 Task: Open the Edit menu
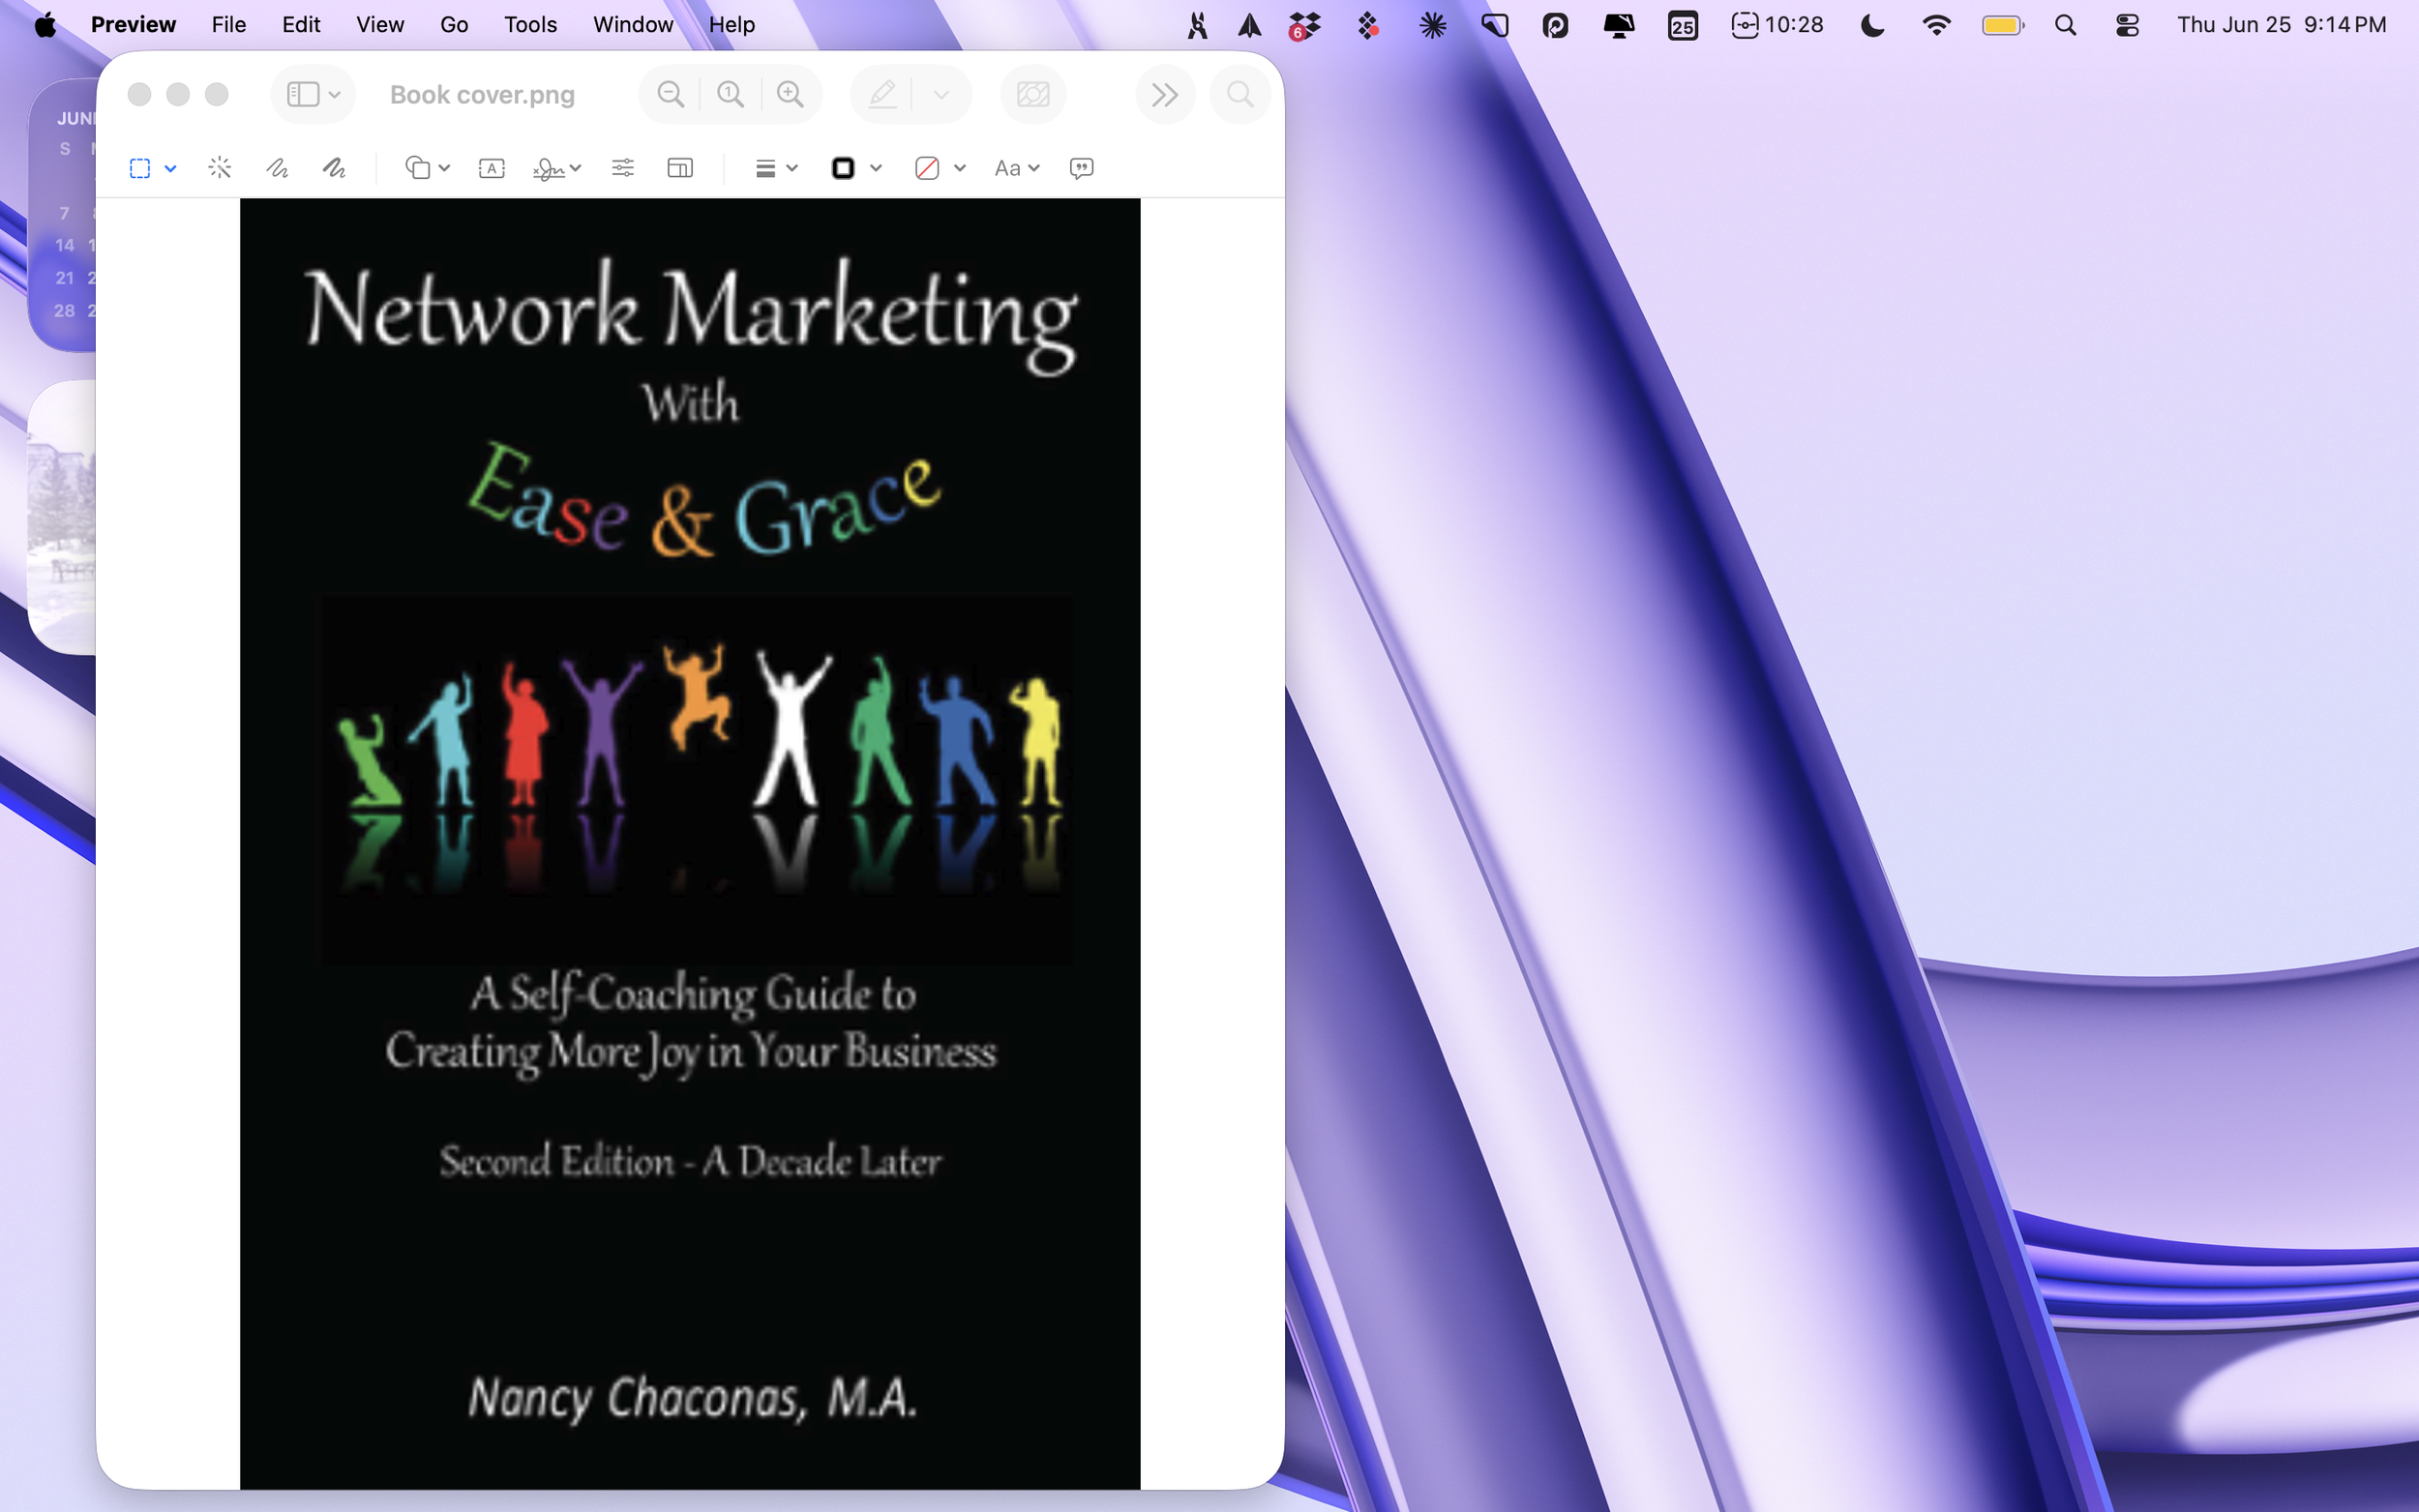tap(301, 24)
